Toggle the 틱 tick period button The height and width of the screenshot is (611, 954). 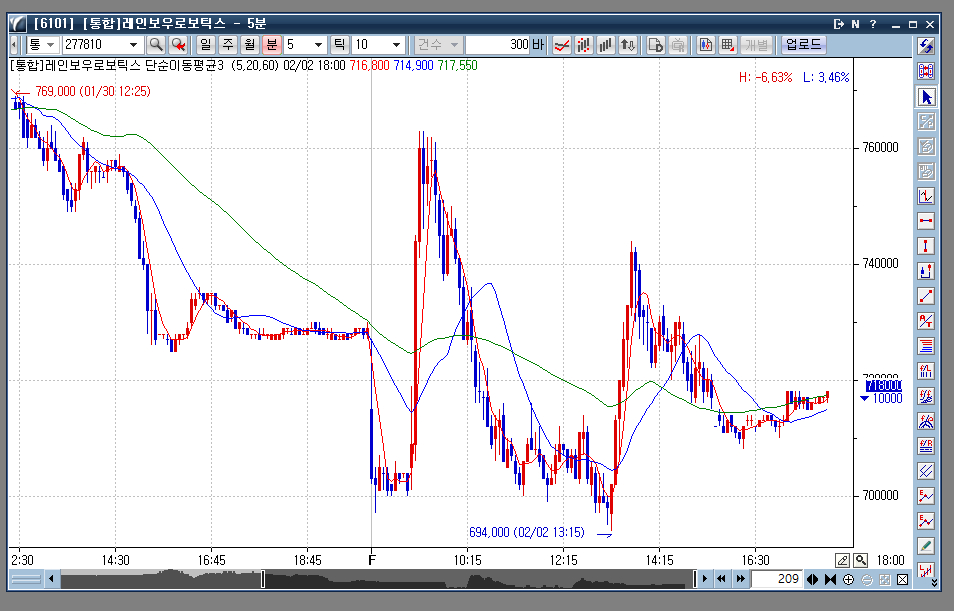tap(339, 44)
